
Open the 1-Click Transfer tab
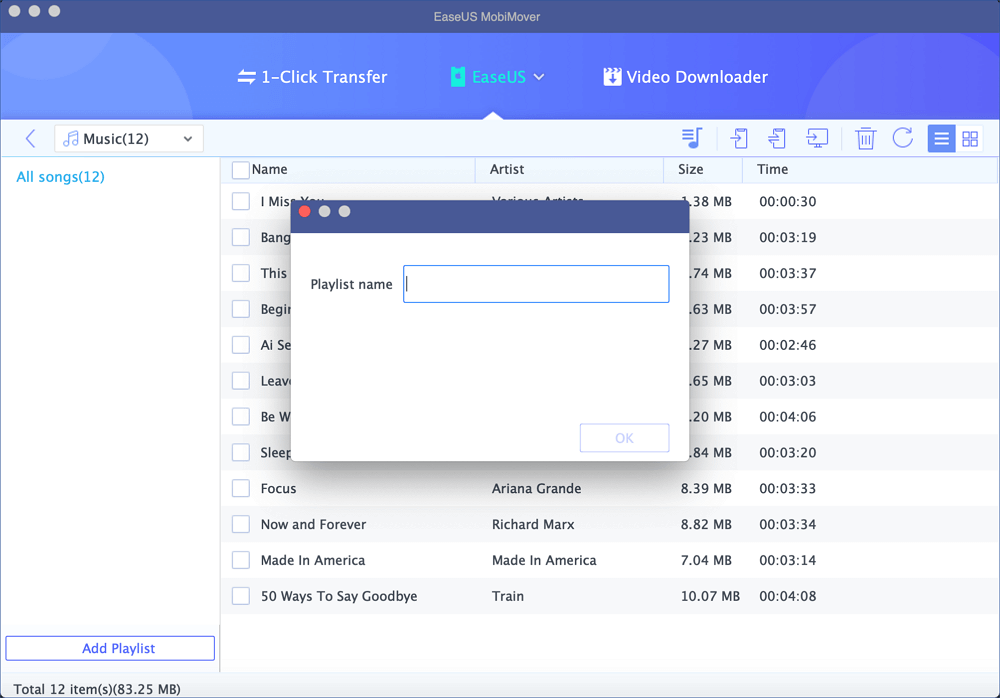[312, 77]
